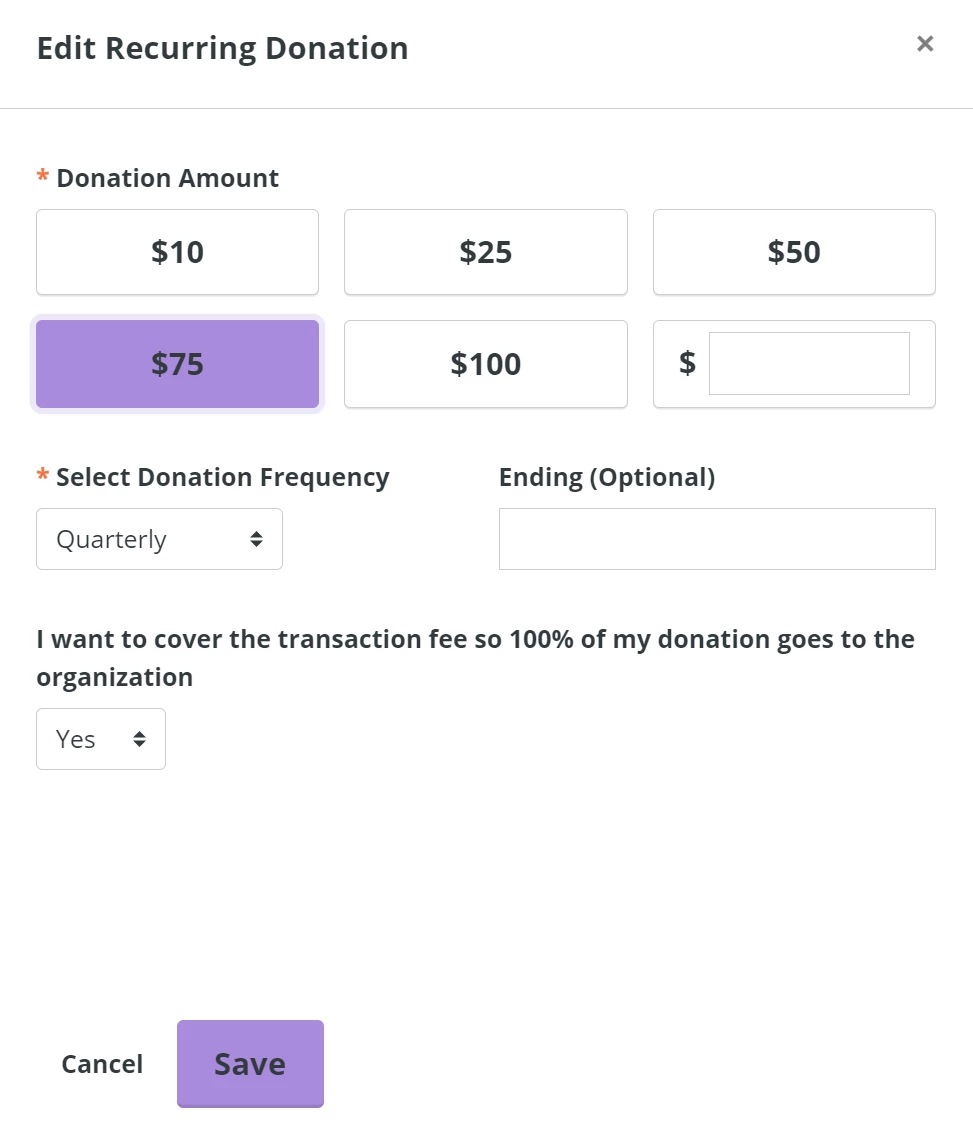The height and width of the screenshot is (1147, 973).
Task: Change Quarterly to another frequency option
Action: coord(159,538)
